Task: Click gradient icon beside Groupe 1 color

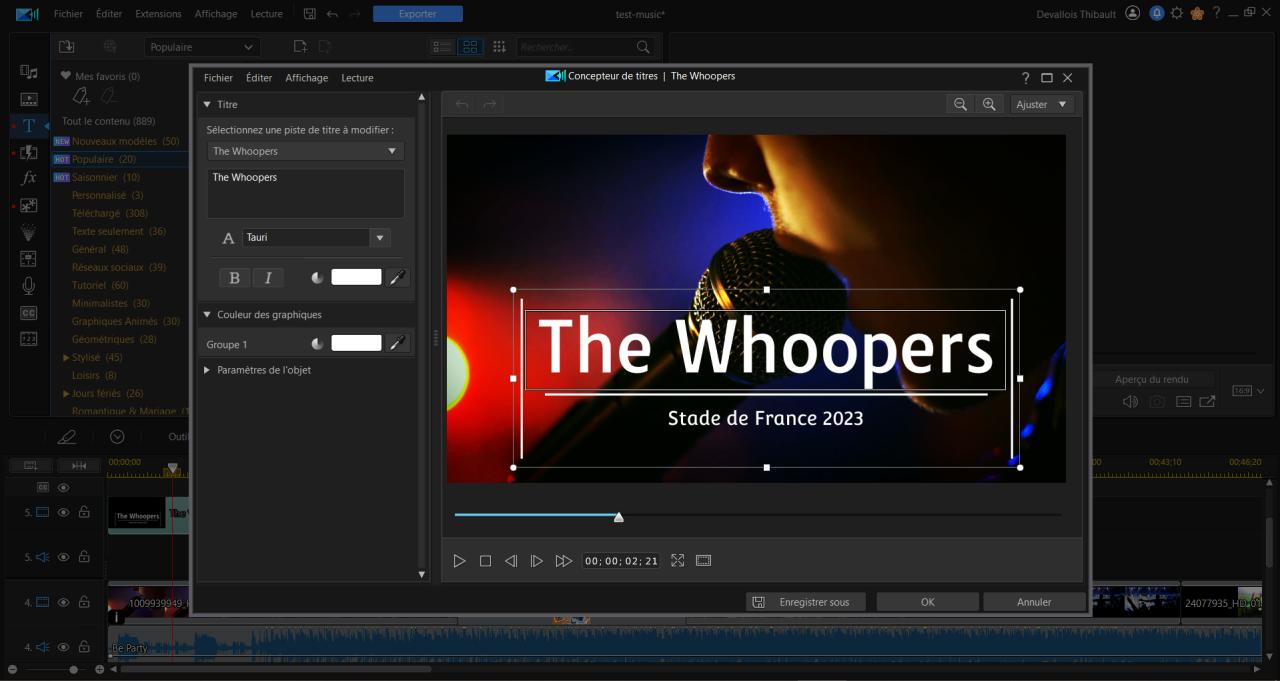Action: (x=318, y=343)
